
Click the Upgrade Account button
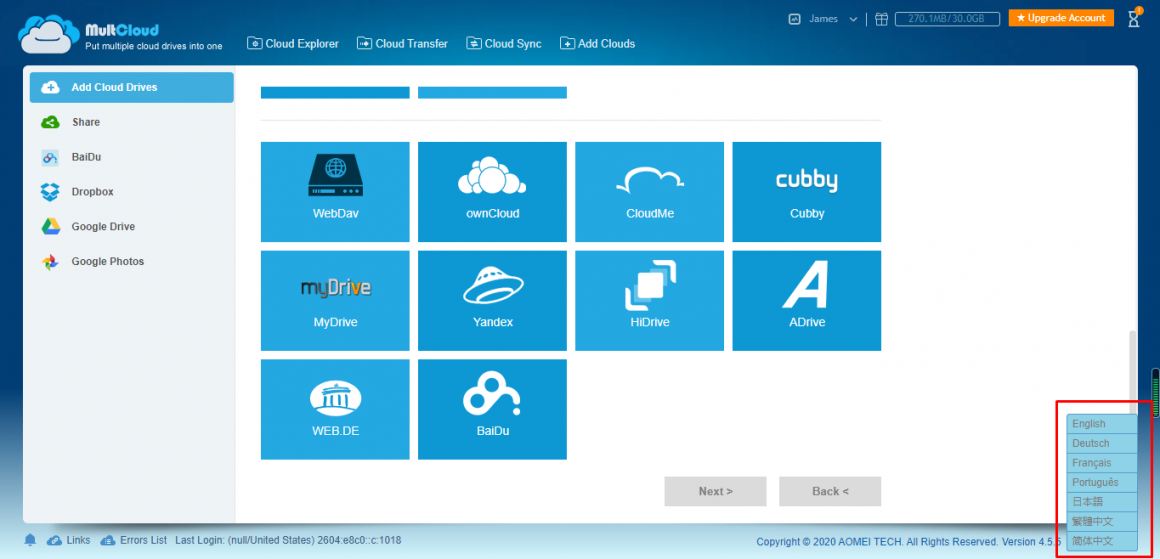point(1062,18)
